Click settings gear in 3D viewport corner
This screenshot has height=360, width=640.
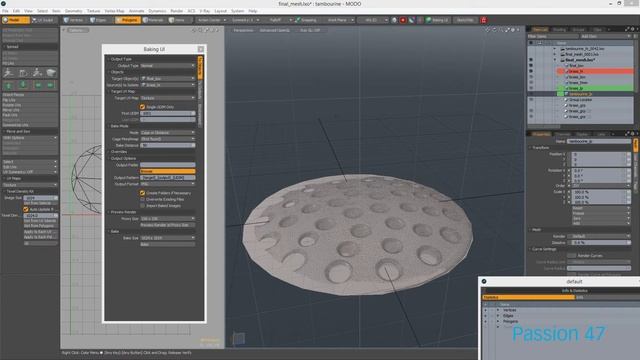click(513, 30)
